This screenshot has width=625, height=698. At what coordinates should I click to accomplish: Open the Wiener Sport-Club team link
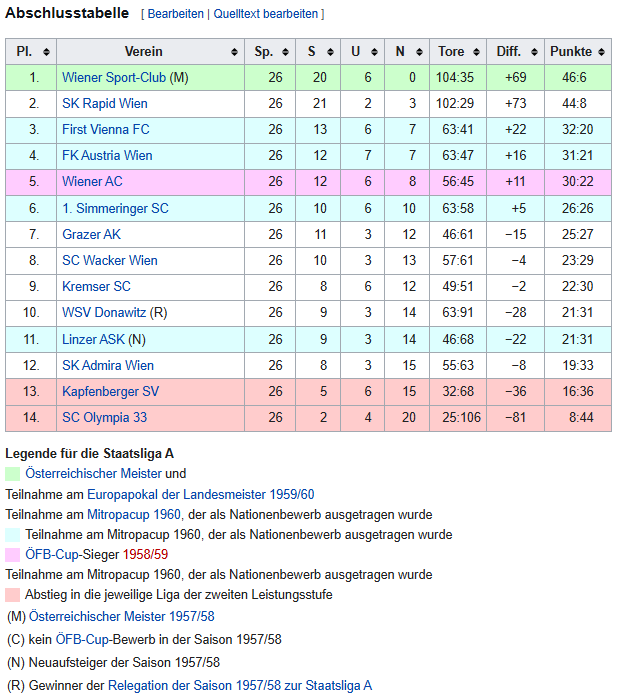(113, 77)
